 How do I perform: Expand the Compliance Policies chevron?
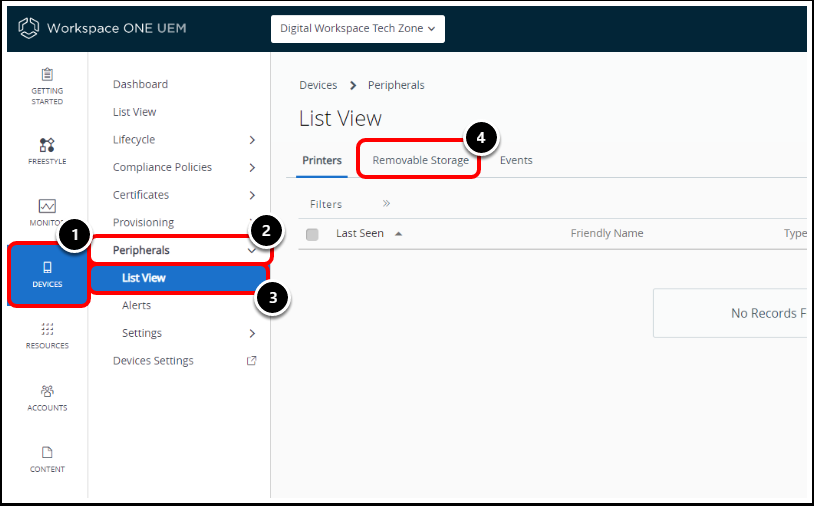252,168
